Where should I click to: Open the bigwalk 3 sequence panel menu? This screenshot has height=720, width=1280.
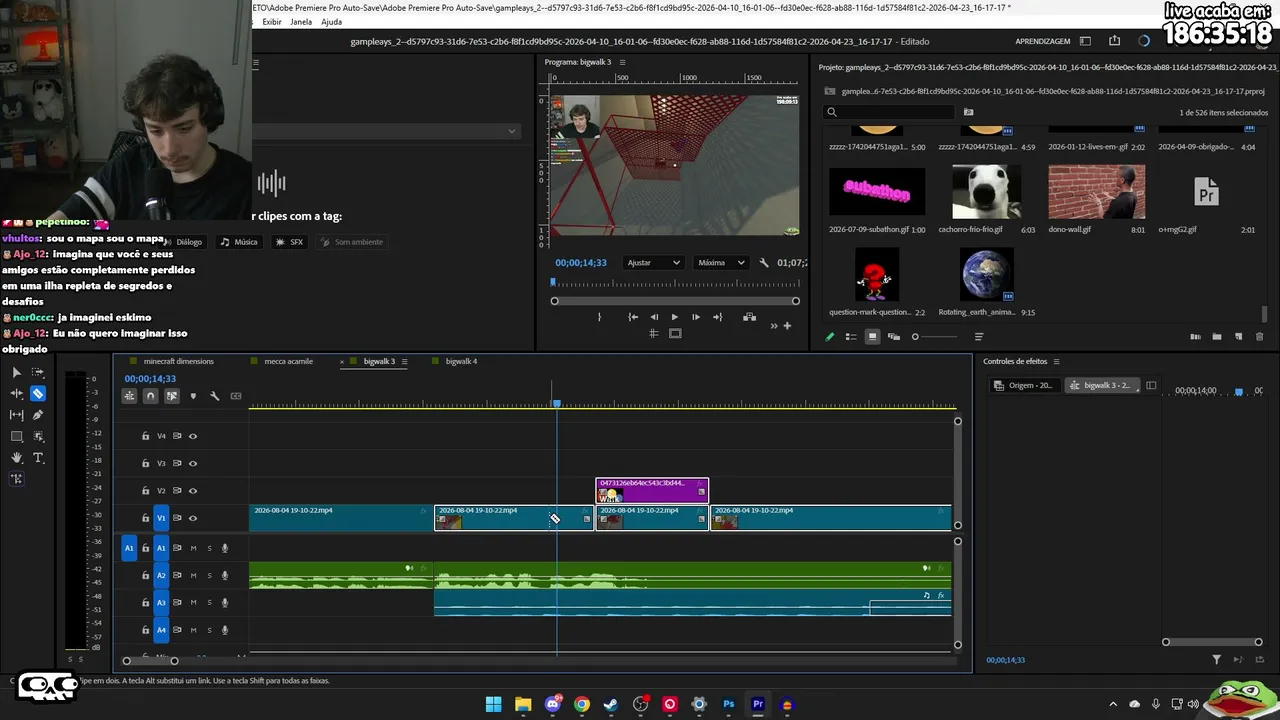405,361
